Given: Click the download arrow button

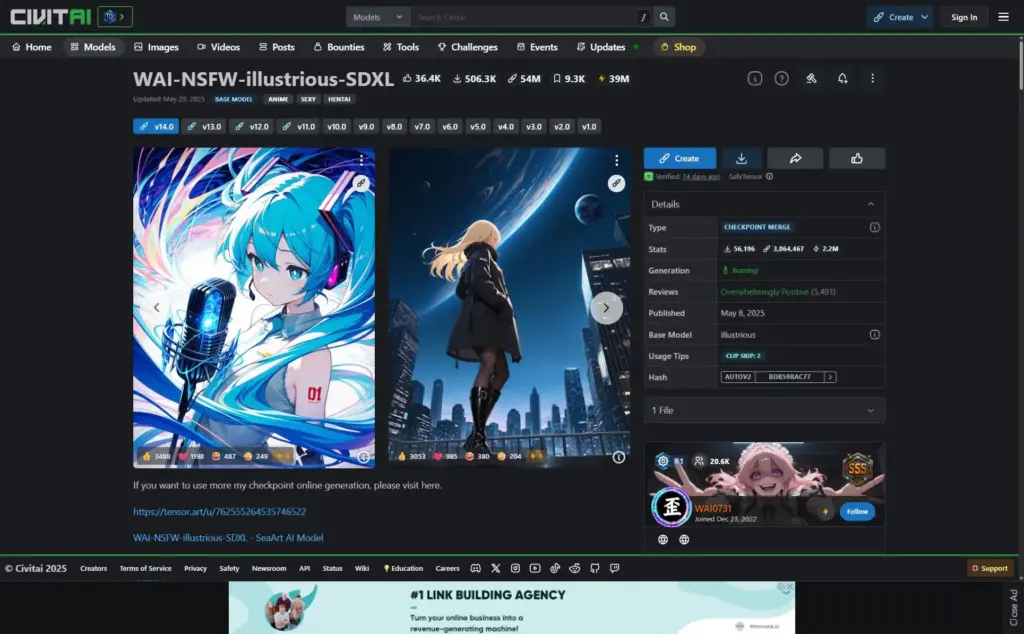Looking at the screenshot, I should tap(741, 158).
